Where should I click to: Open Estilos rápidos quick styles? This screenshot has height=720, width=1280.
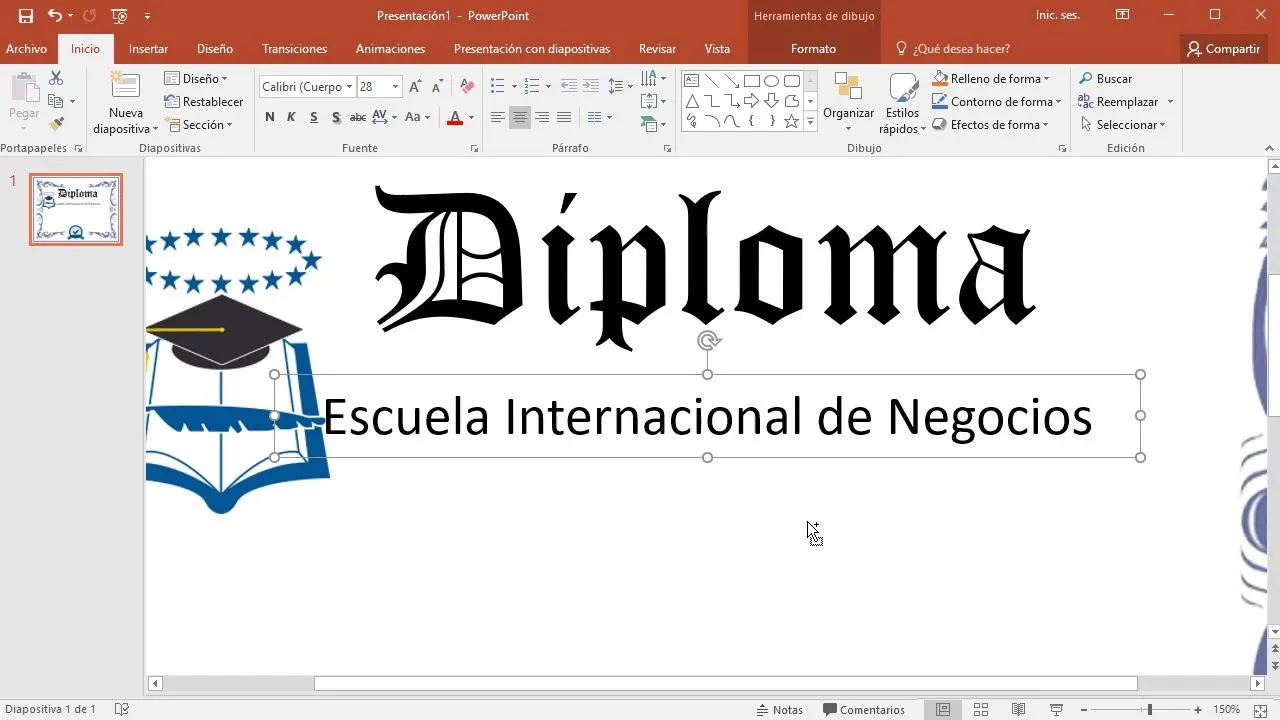[x=902, y=102]
